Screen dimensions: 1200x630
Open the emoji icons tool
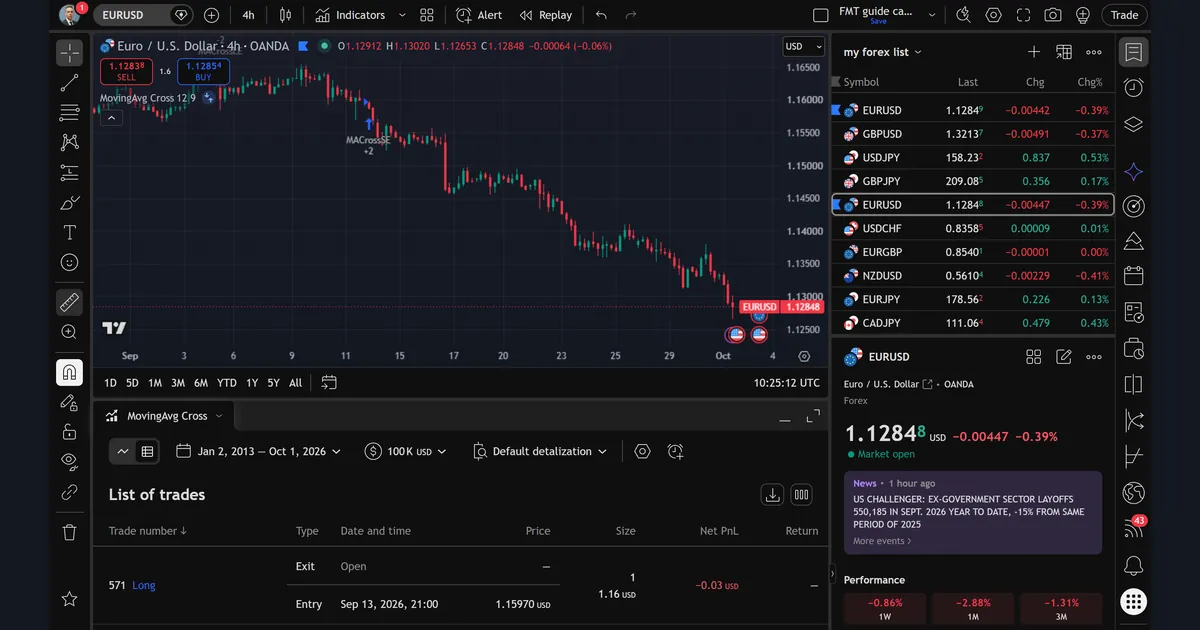(69, 262)
